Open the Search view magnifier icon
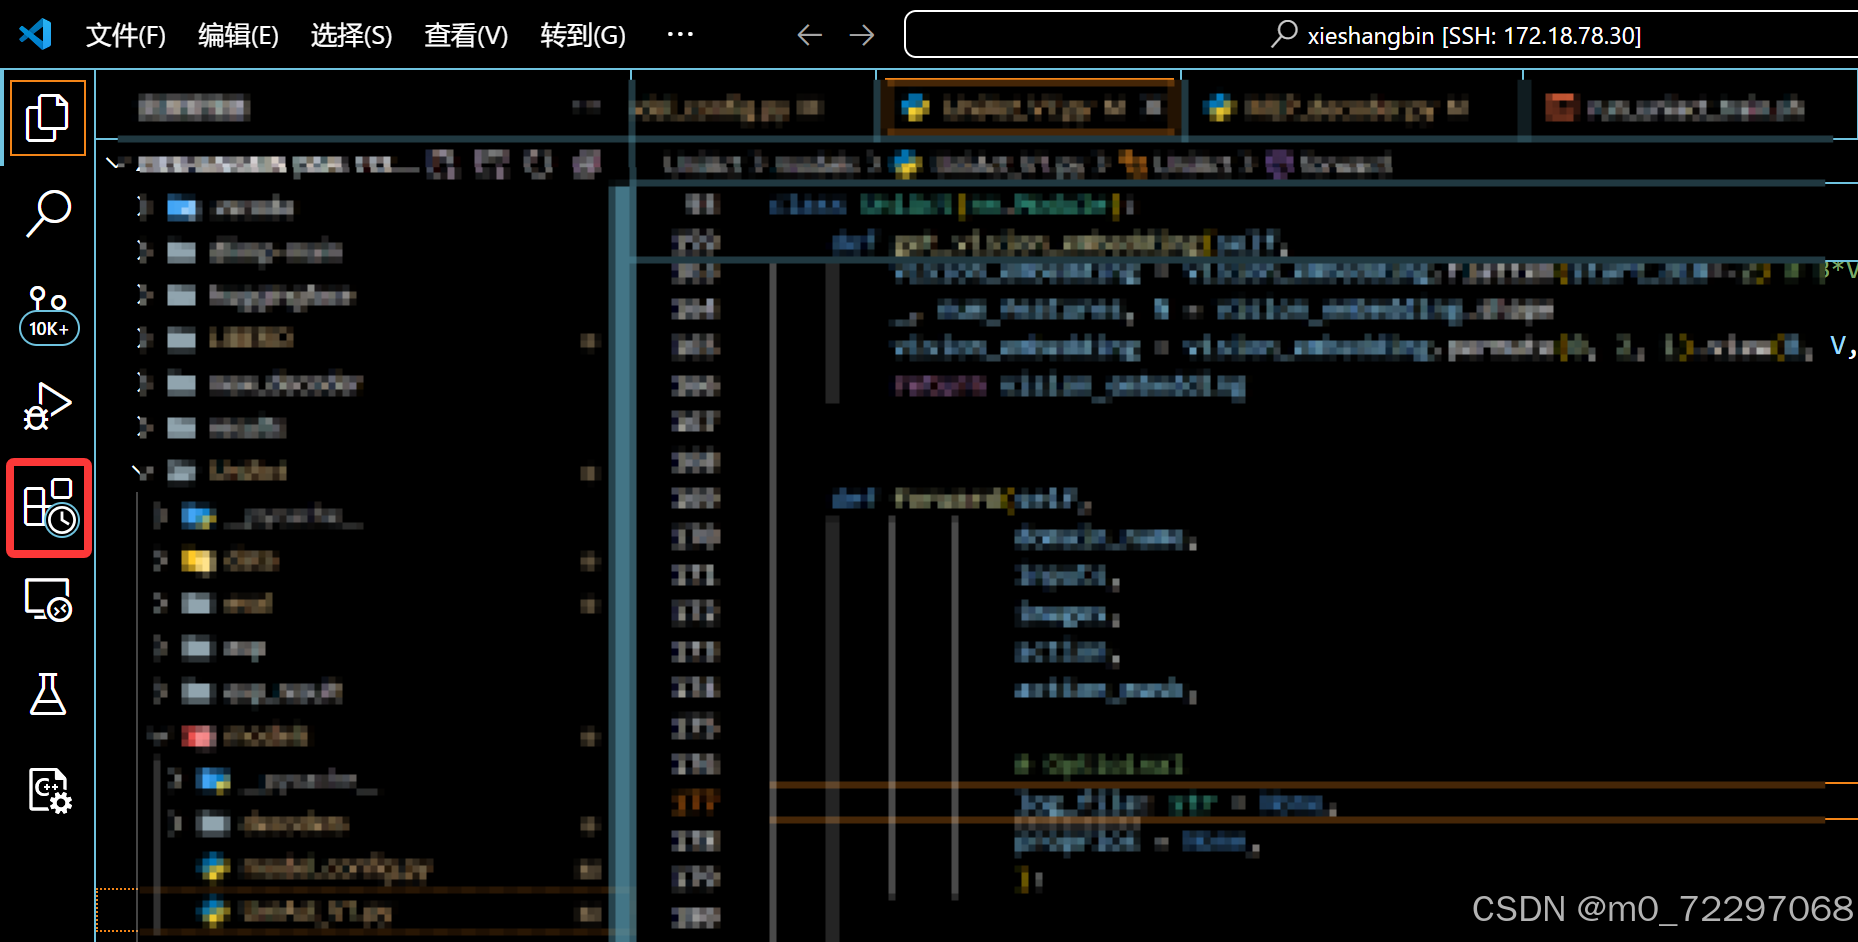 click(x=48, y=213)
